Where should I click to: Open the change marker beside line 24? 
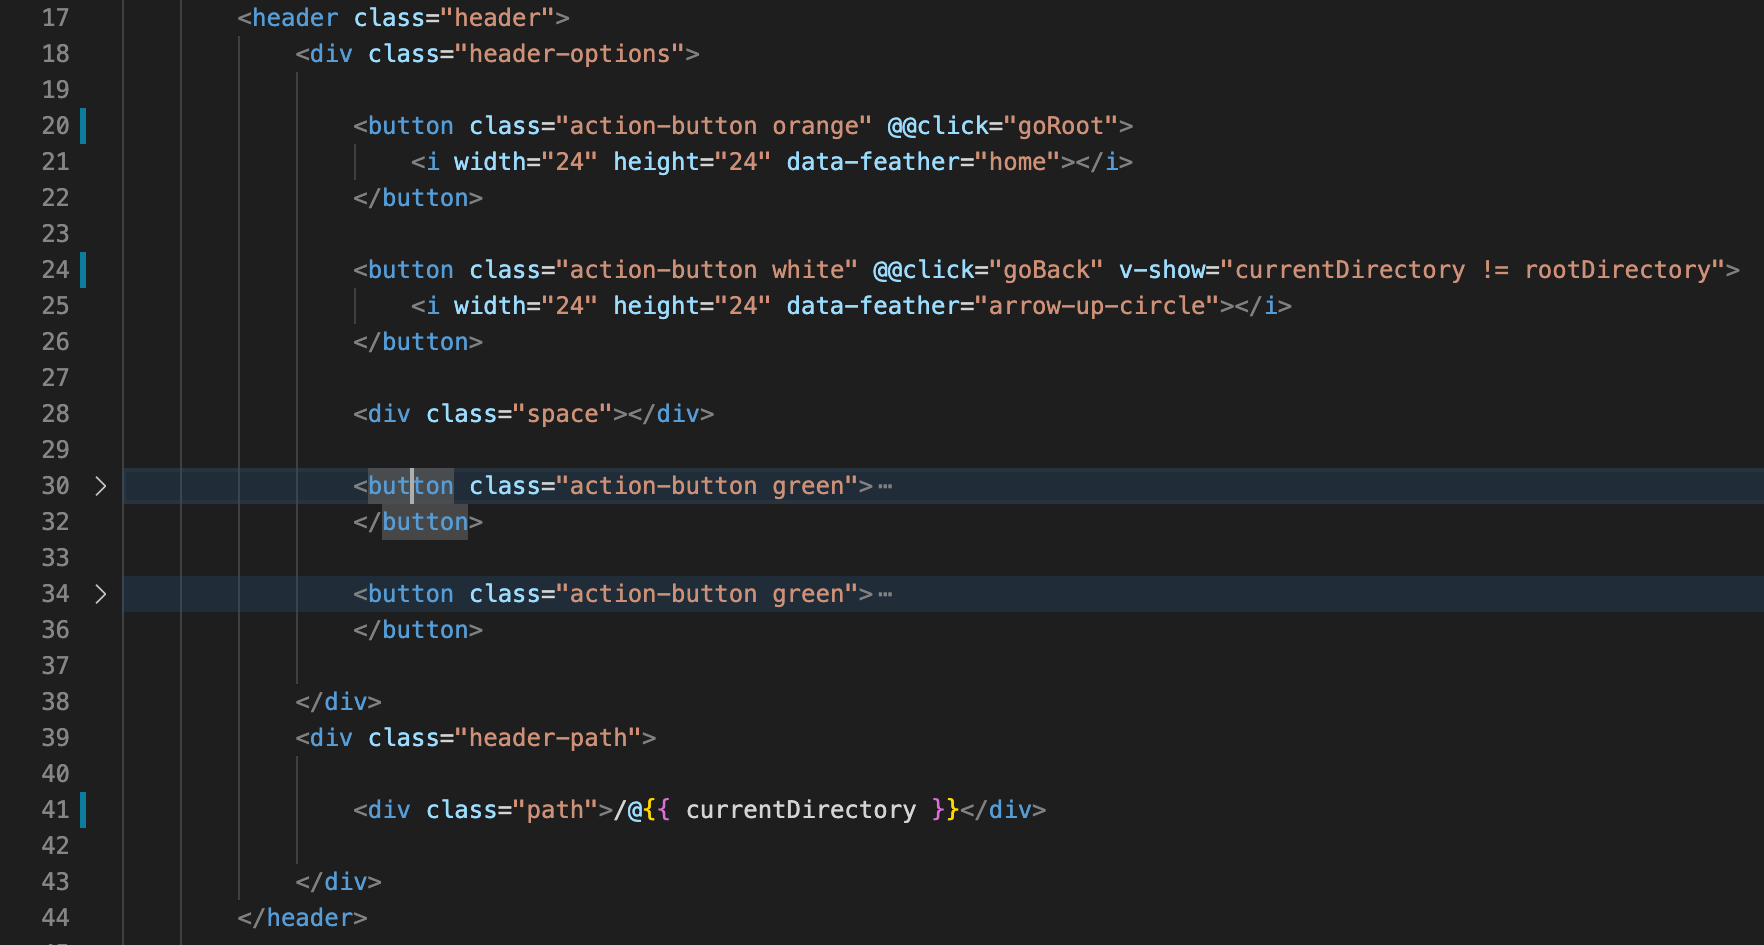point(83,270)
